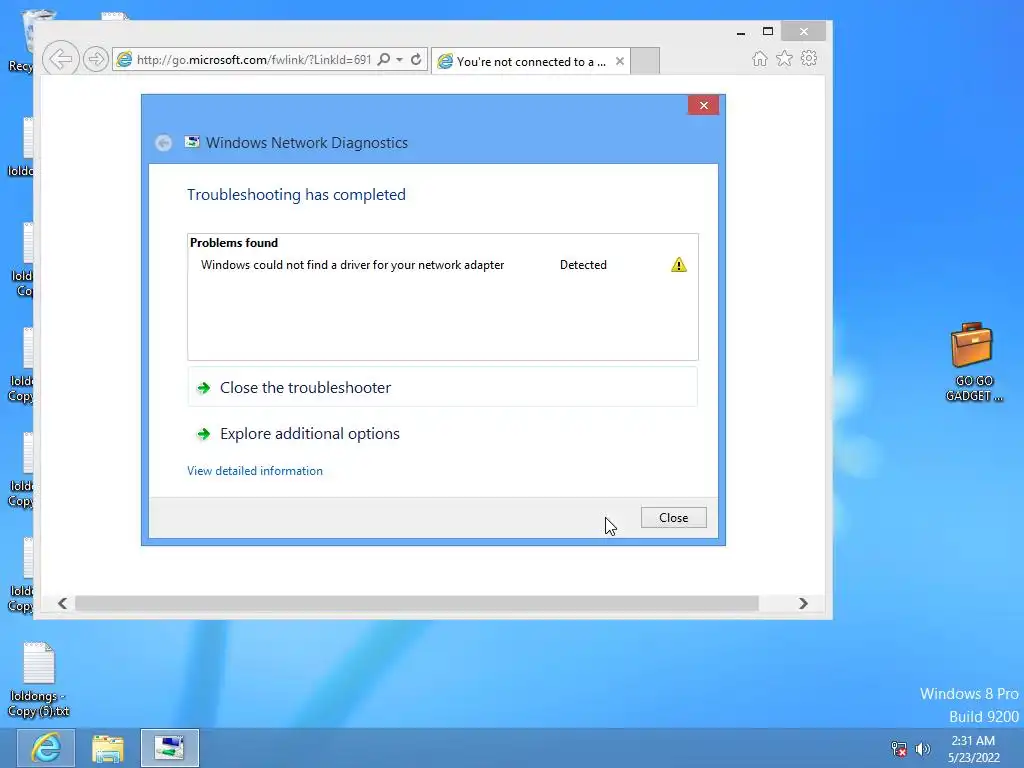Click the Windows Network Diagnostics title icon
The image size is (1024, 768).
tap(192, 142)
